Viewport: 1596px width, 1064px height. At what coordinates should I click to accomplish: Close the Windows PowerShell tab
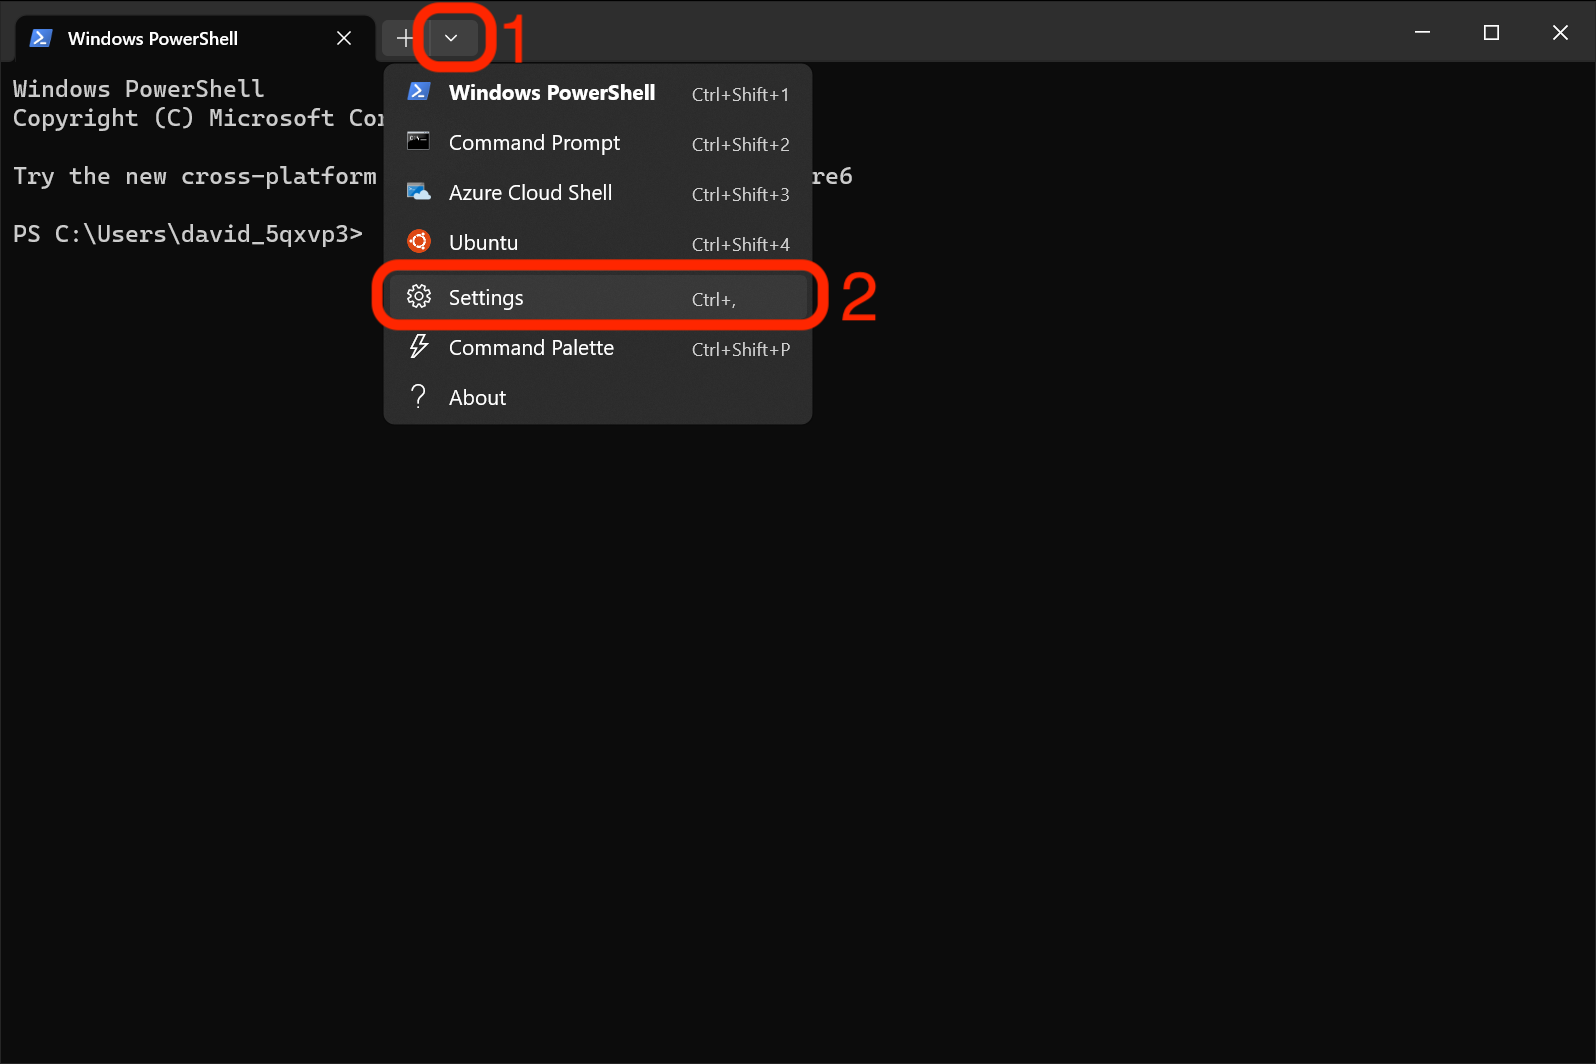tap(344, 38)
